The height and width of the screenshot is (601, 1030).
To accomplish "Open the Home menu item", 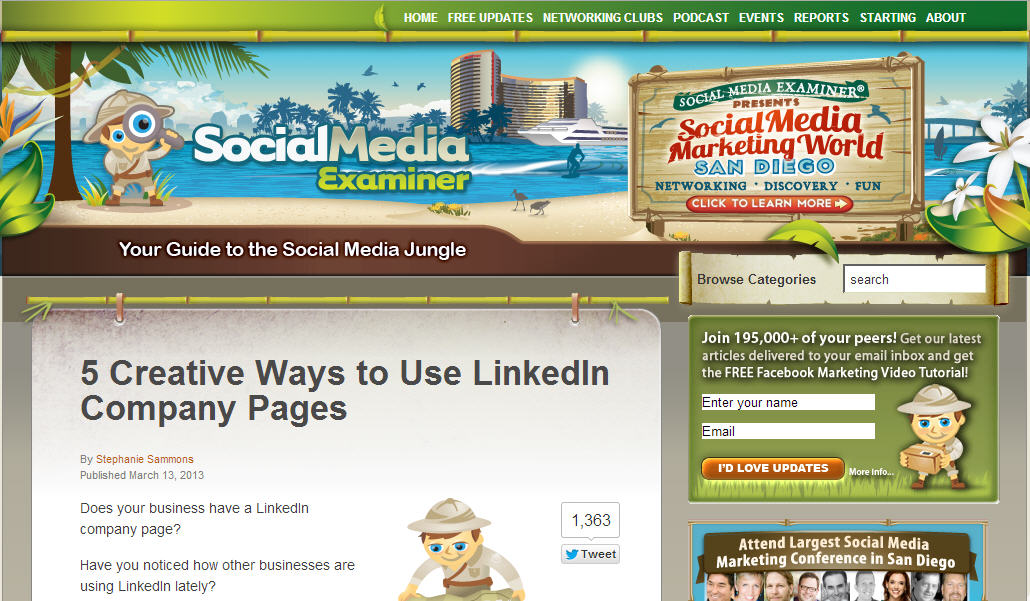I will pyautogui.click(x=420, y=18).
